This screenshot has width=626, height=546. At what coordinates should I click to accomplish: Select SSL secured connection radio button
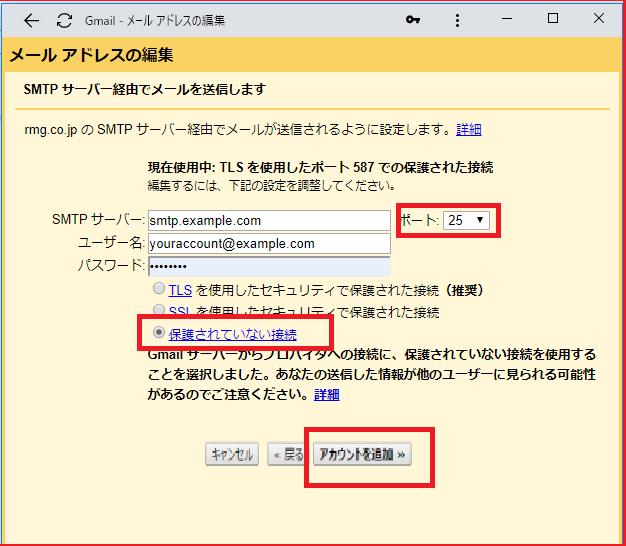click(x=158, y=312)
